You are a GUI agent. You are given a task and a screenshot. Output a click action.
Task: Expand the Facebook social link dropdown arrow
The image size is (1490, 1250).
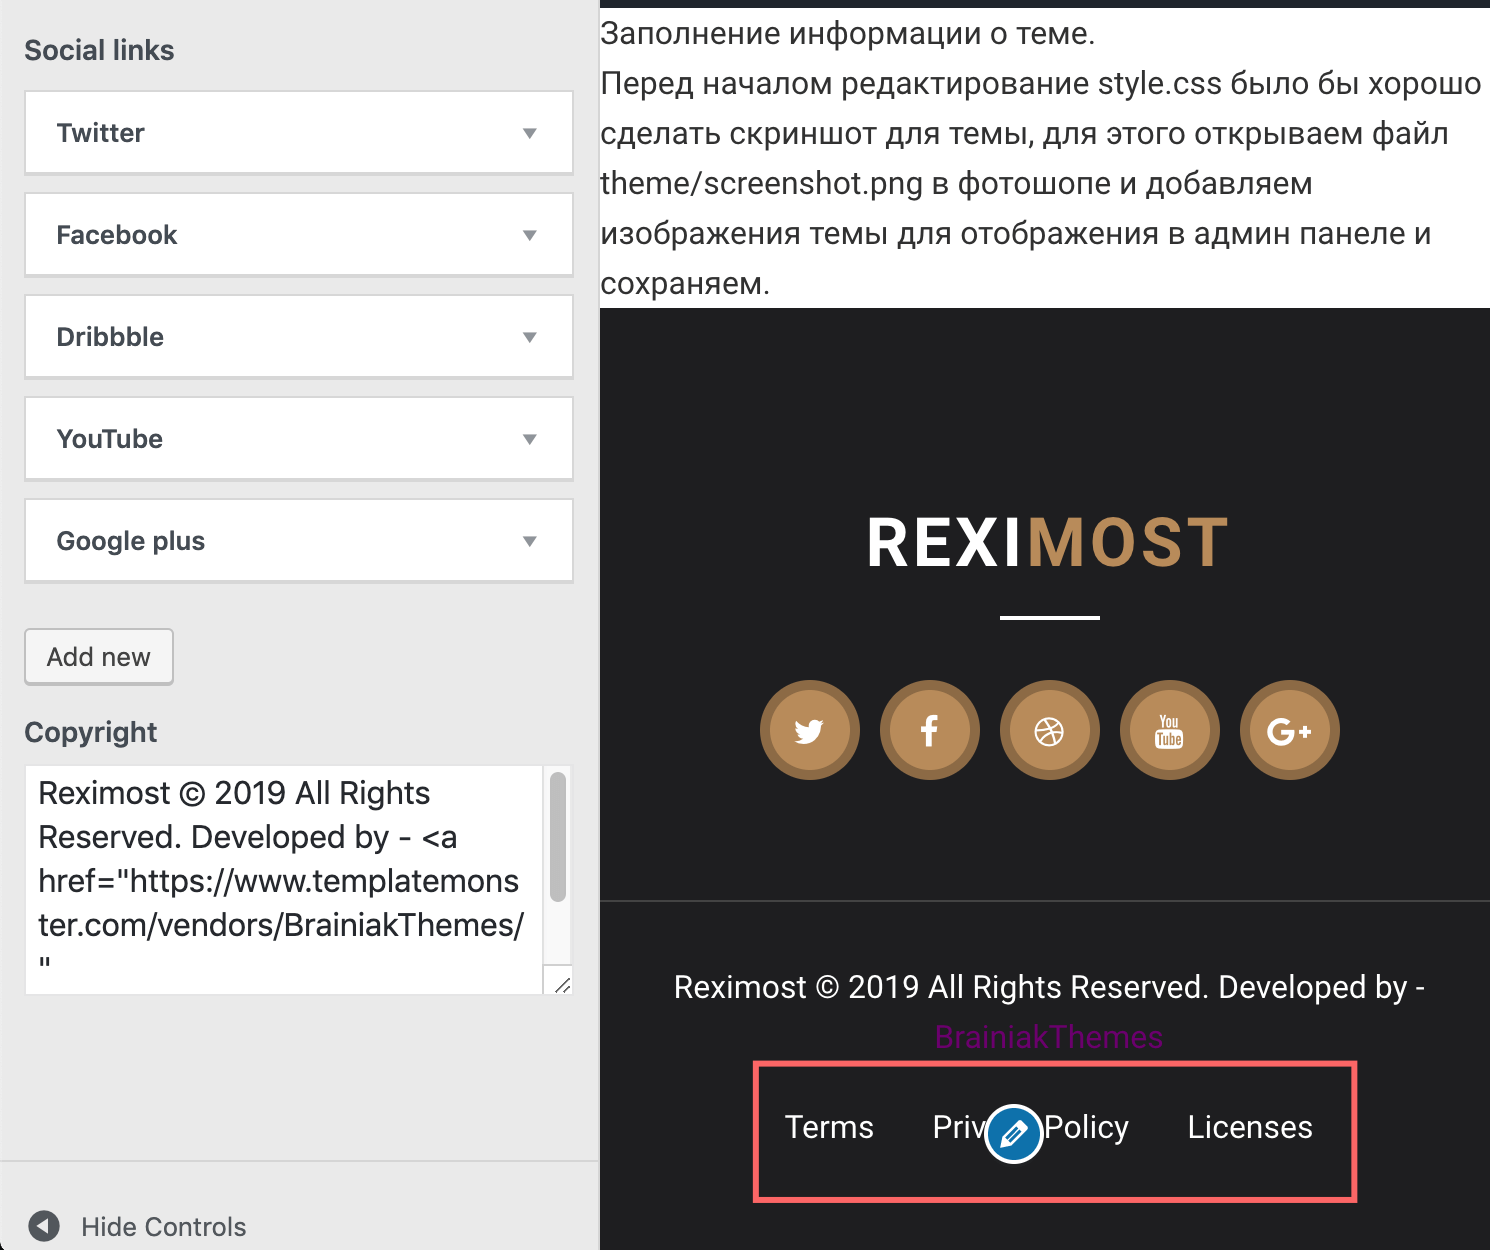point(530,235)
